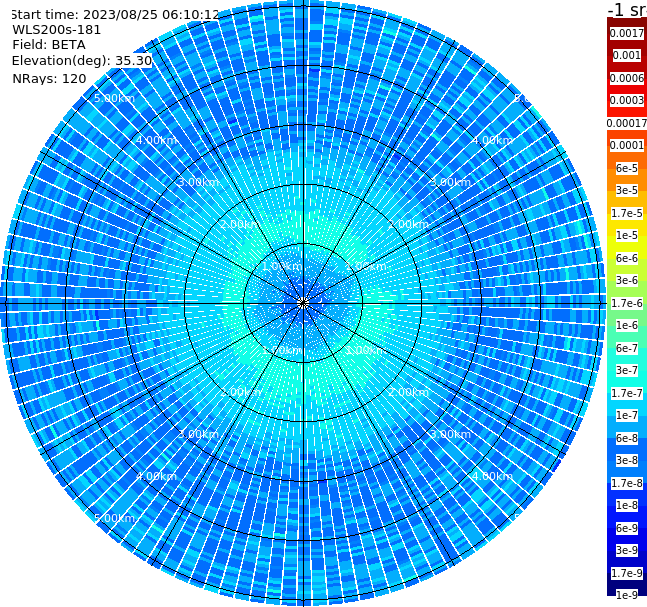Click the Field: BETA label
This screenshot has height=607, width=647.
49,45
